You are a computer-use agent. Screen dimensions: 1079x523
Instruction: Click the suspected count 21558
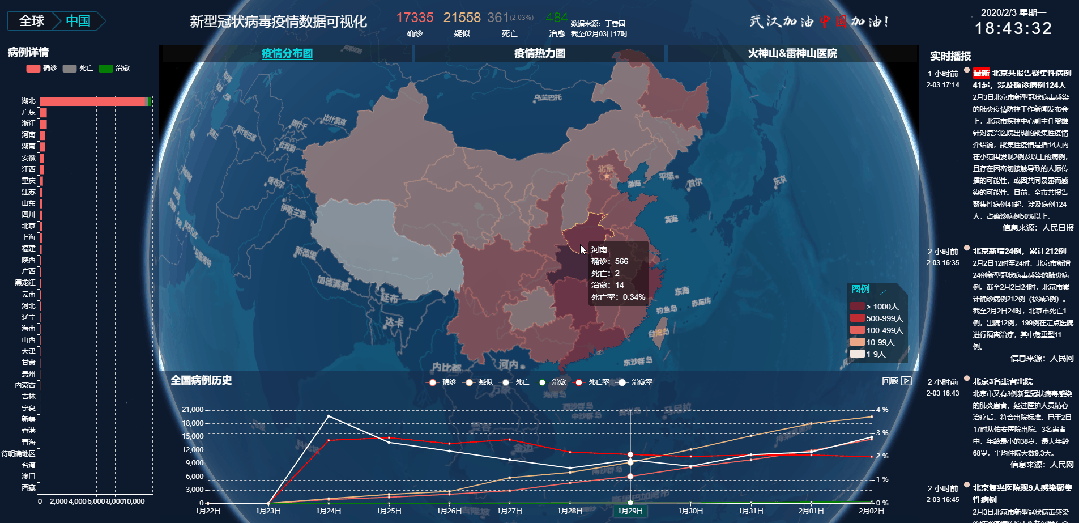[x=462, y=17]
